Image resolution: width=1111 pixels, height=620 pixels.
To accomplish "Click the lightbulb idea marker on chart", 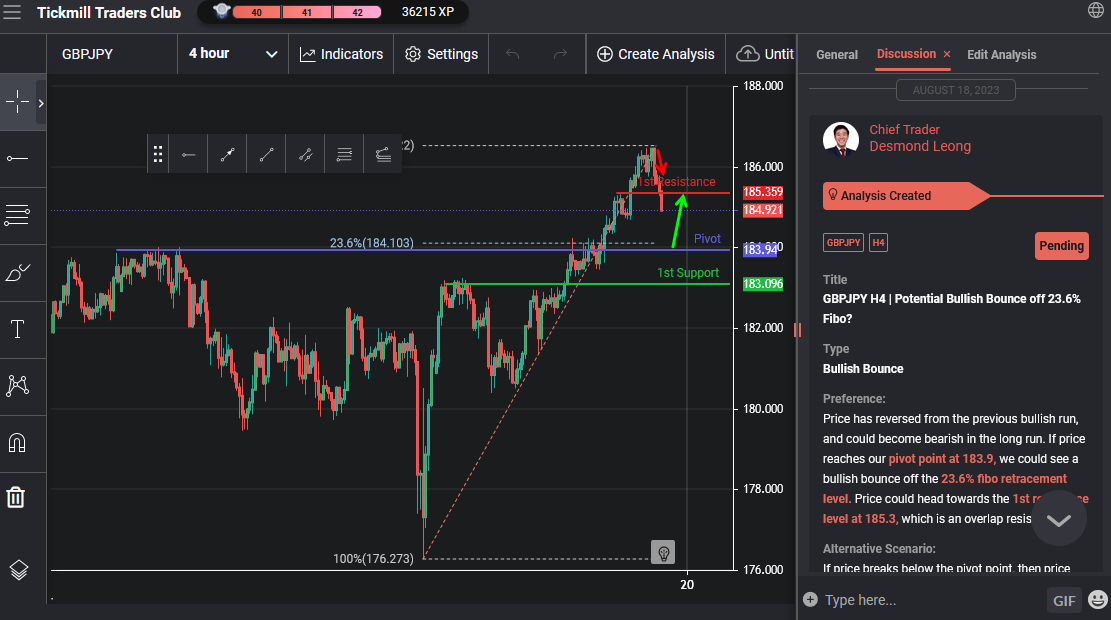I will (663, 552).
